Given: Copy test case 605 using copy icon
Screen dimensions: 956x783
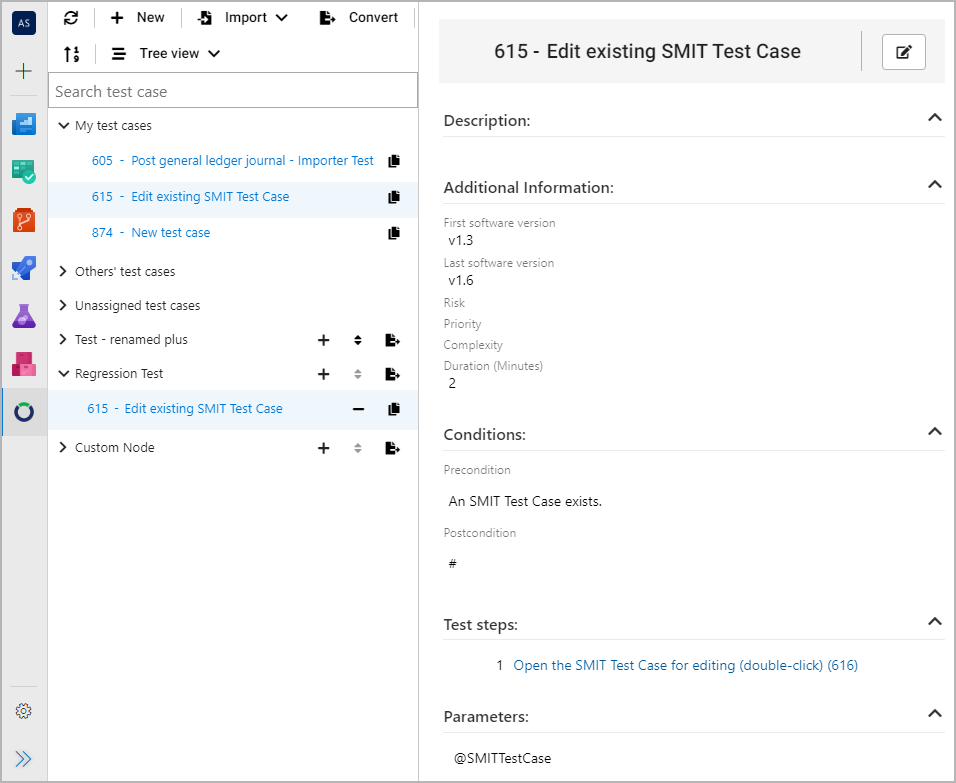Looking at the screenshot, I should 393,161.
